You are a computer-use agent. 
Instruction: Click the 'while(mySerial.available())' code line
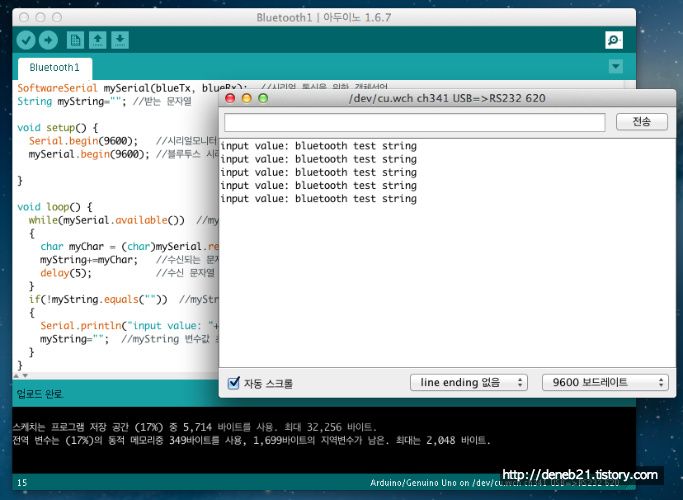coord(107,220)
